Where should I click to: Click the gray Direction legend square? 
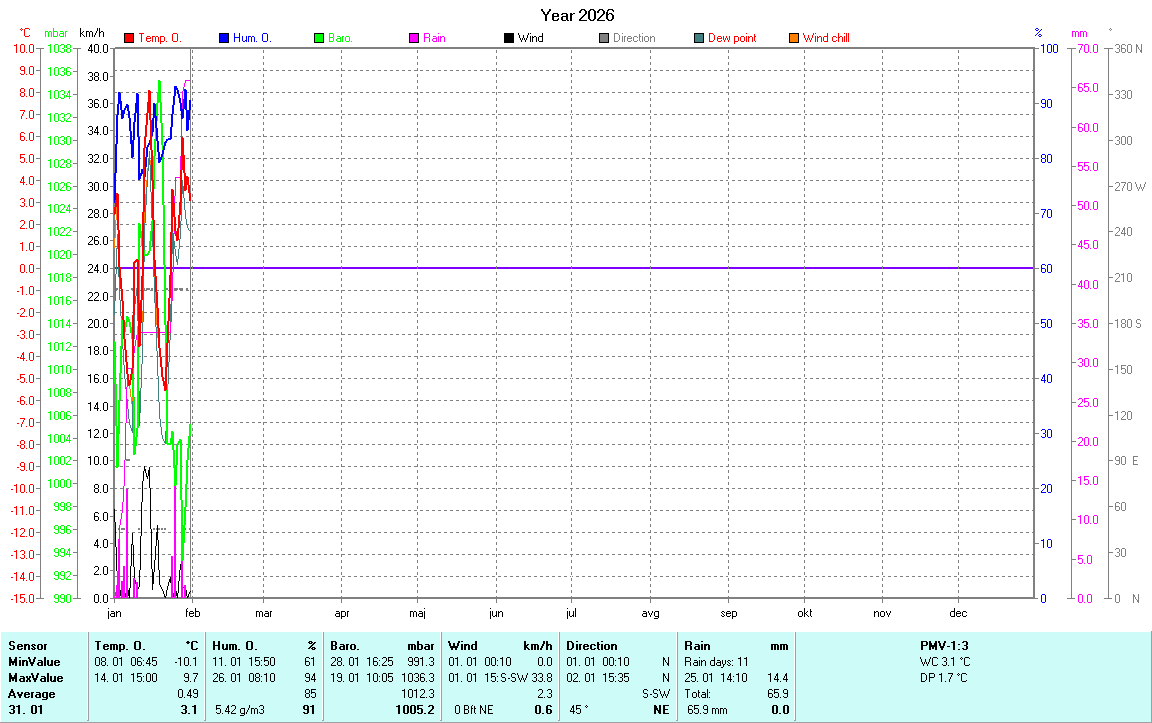tap(604, 38)
